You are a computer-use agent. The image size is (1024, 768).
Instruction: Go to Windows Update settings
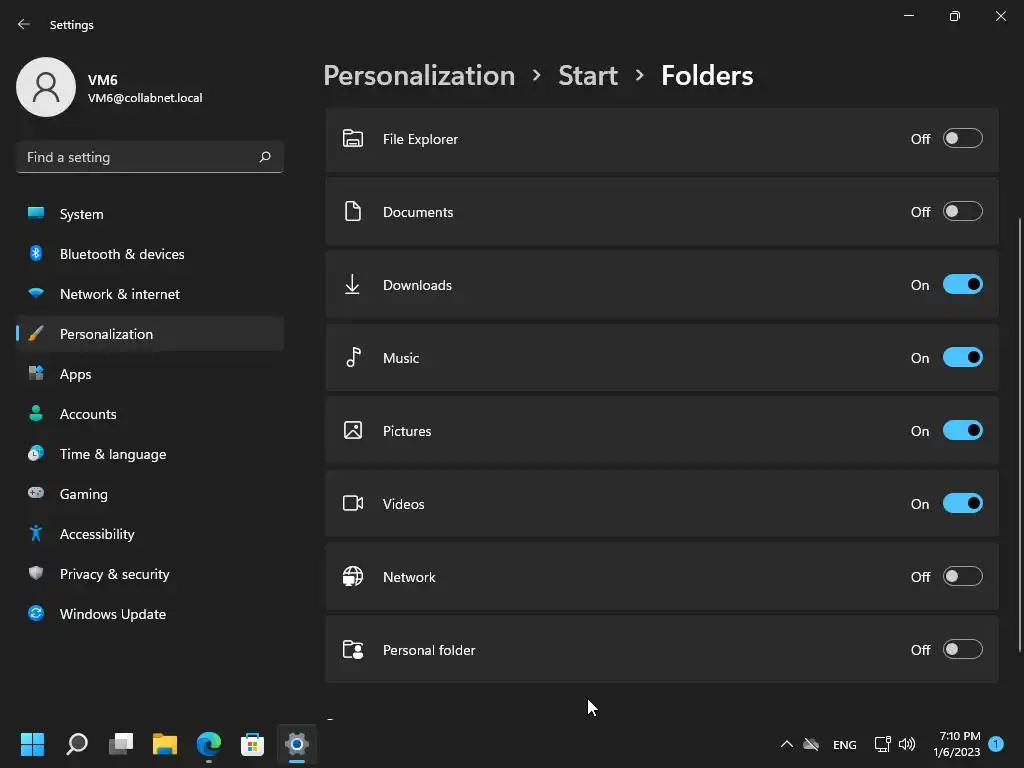click(x=112, y=614)
